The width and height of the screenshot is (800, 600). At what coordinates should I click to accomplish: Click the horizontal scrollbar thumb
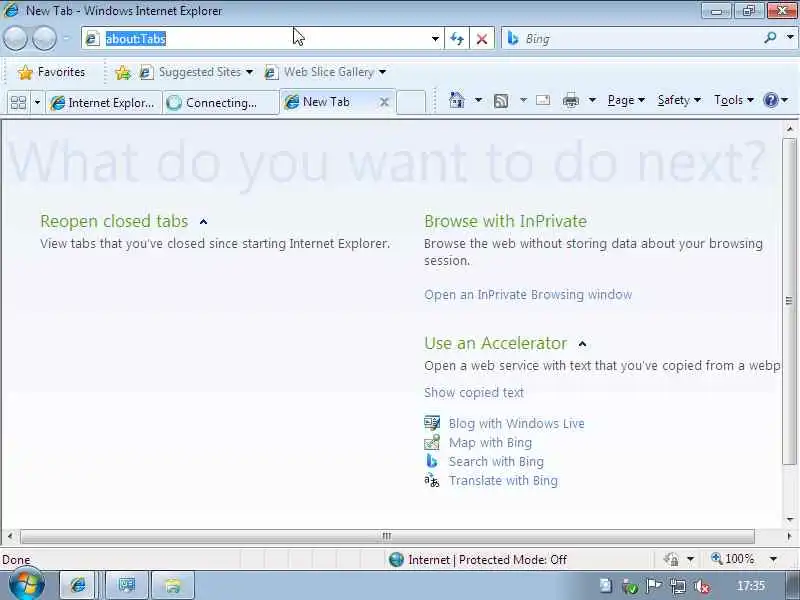click(387, 536)
